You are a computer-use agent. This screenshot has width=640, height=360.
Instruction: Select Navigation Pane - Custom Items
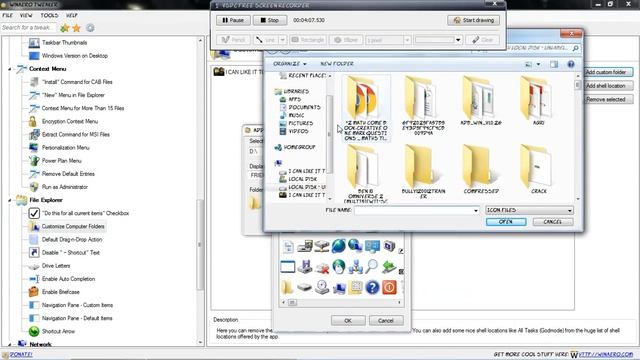click(77, 305)
